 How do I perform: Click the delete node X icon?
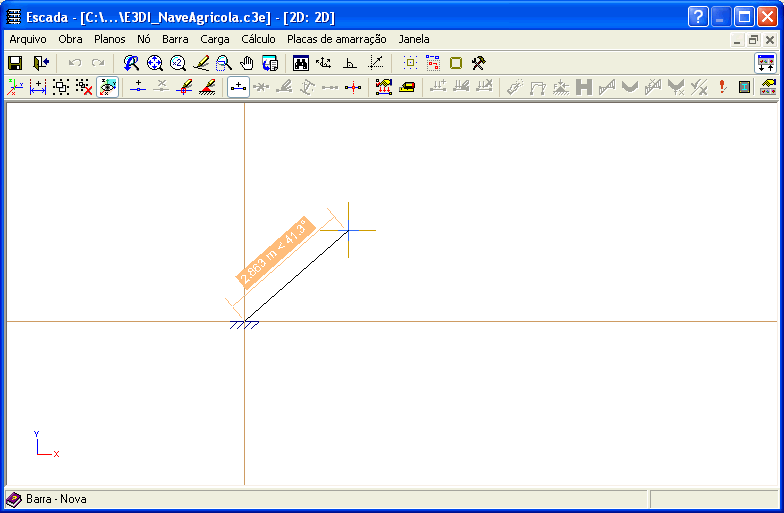coord(161,87)
